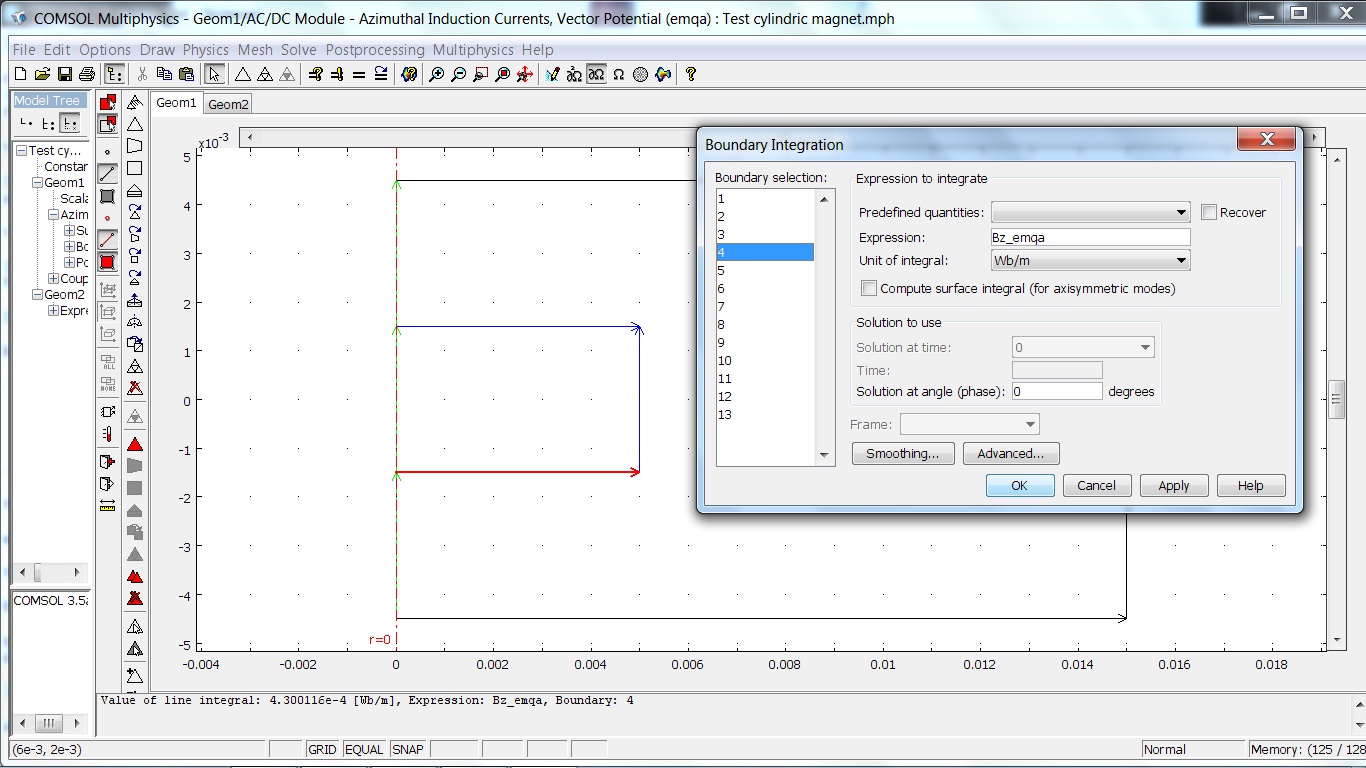Select boundary 12 in the Boundary selection list
The width and height of the screenshot is (1366, 768).
[765, 397]
